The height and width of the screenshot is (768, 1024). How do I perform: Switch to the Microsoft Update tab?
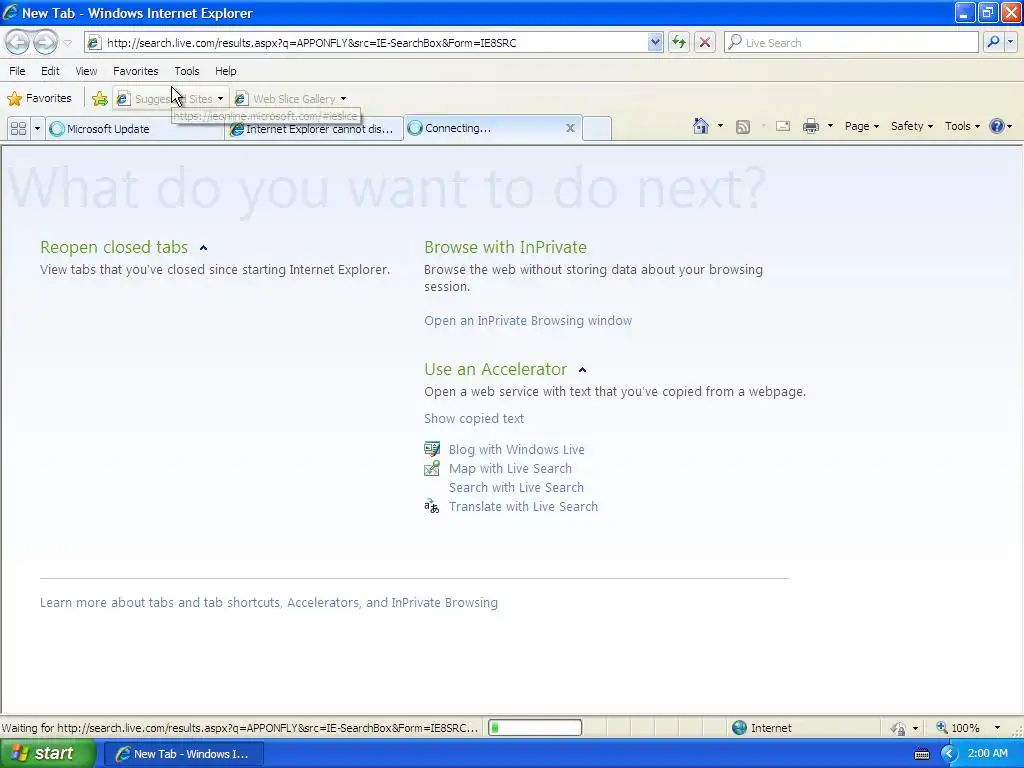click(x=135, y=129)
